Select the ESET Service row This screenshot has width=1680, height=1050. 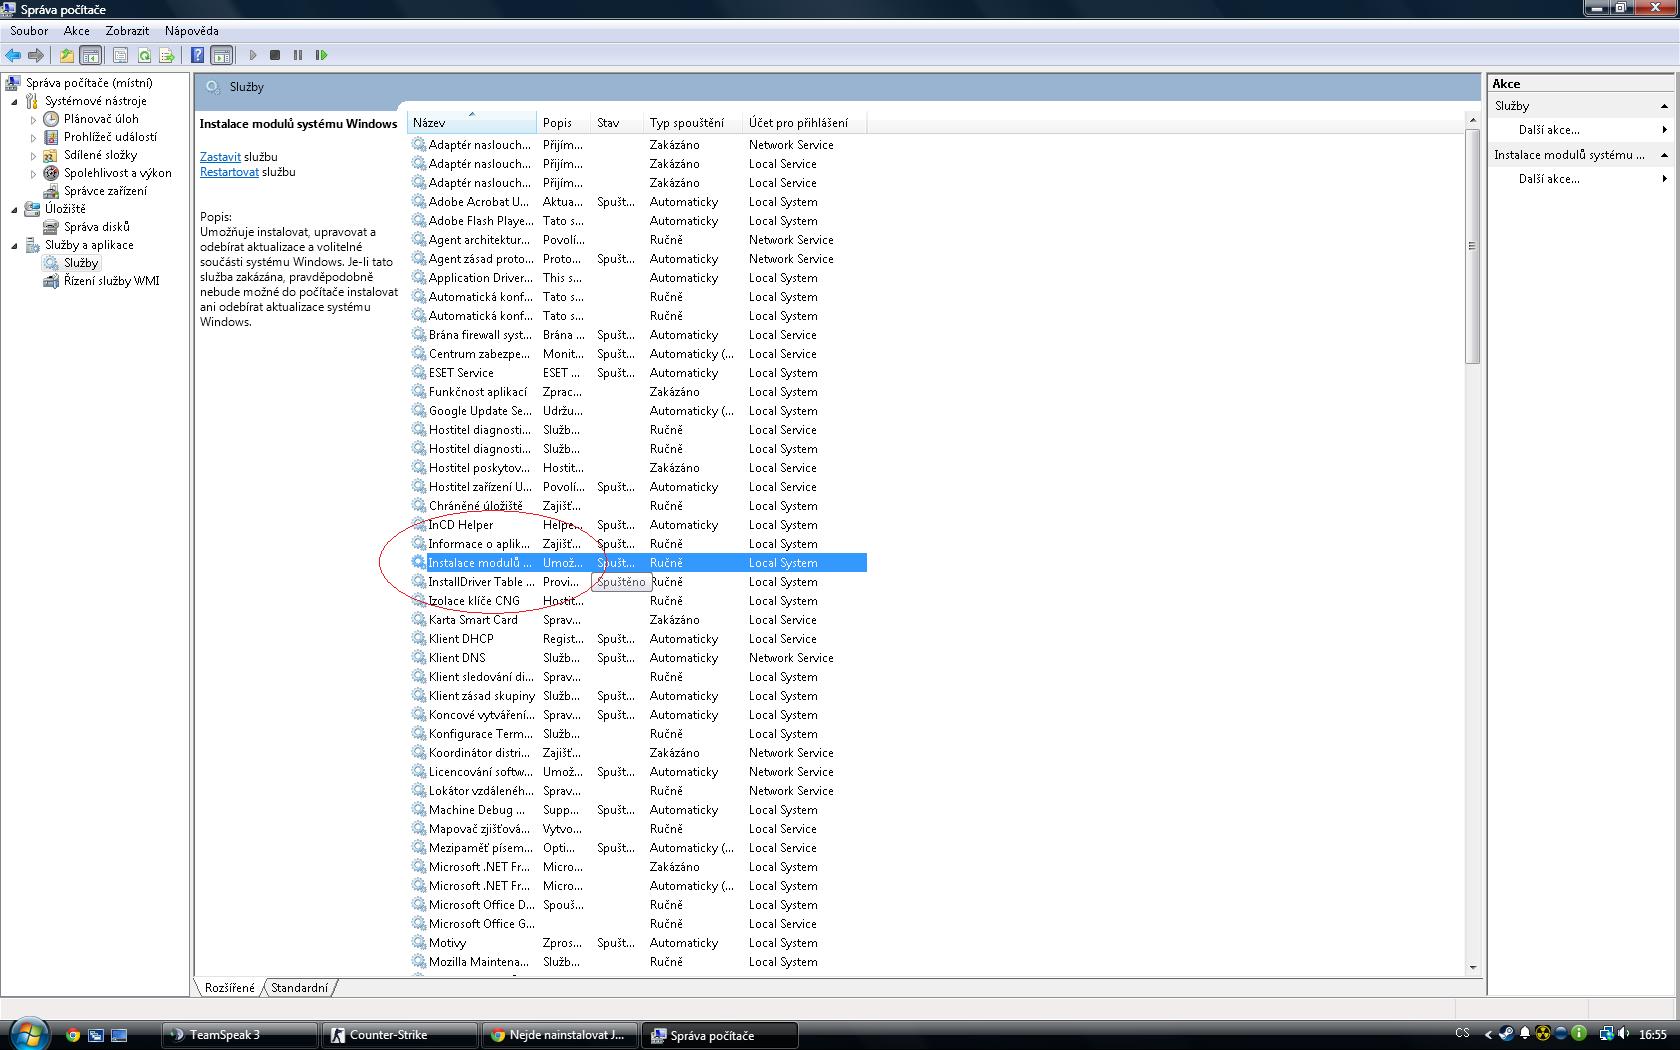(x=637, y=373)
